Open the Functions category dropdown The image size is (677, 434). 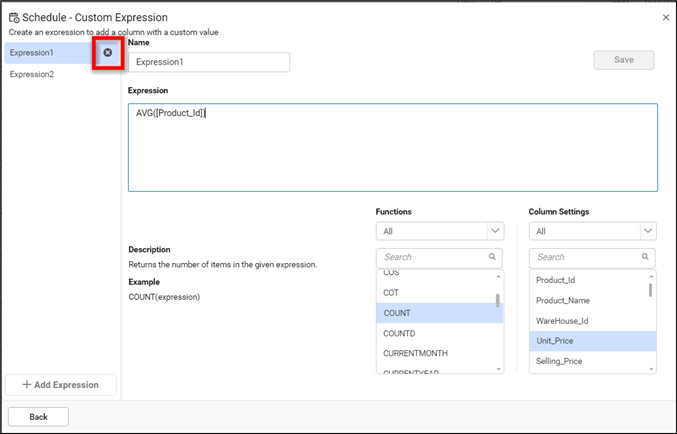coord(494,231)
